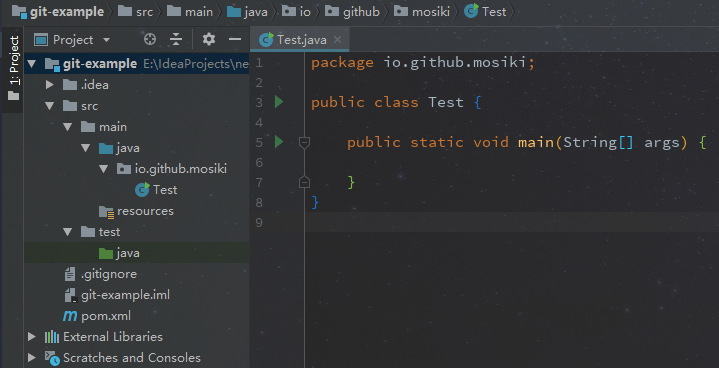Click line number 9 in the gutter
Viewport: 719px width, 368px height.
(x=259, y=222)
